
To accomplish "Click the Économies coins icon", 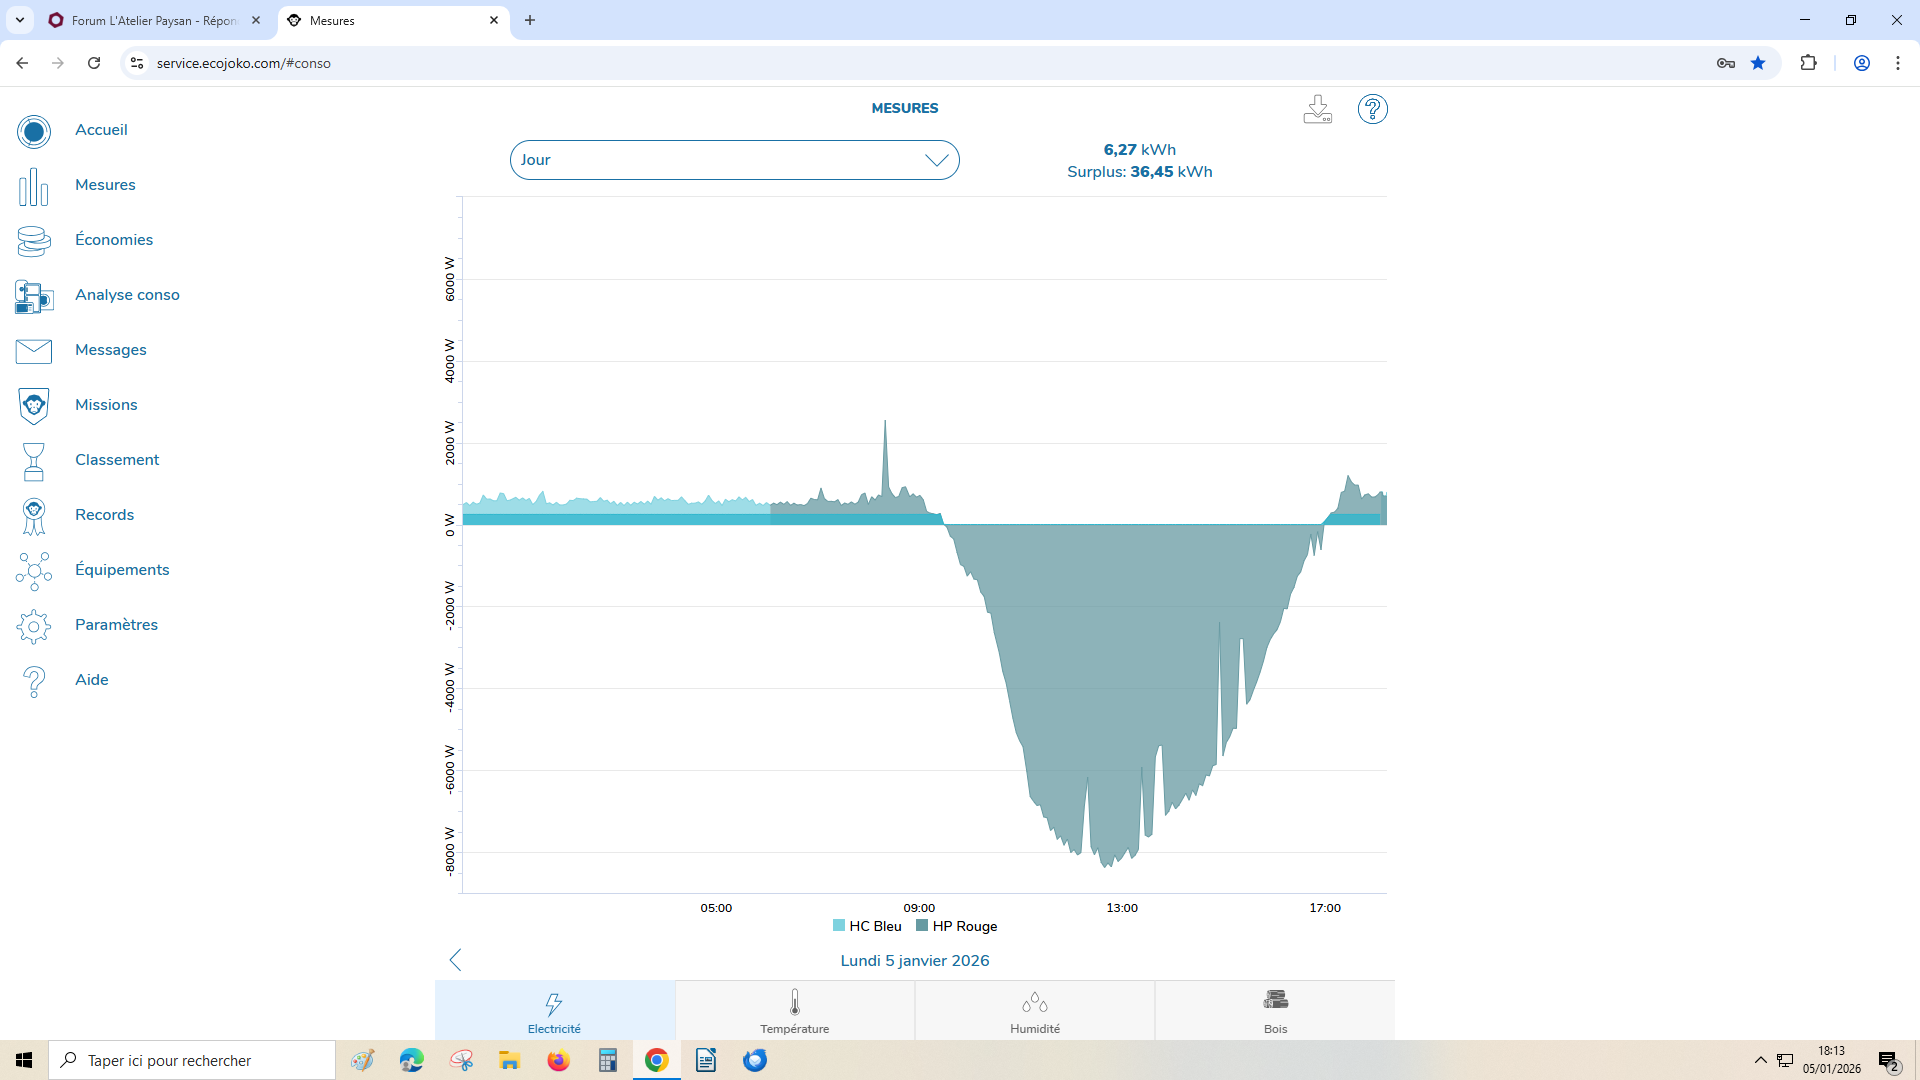I will coord(33,240).
